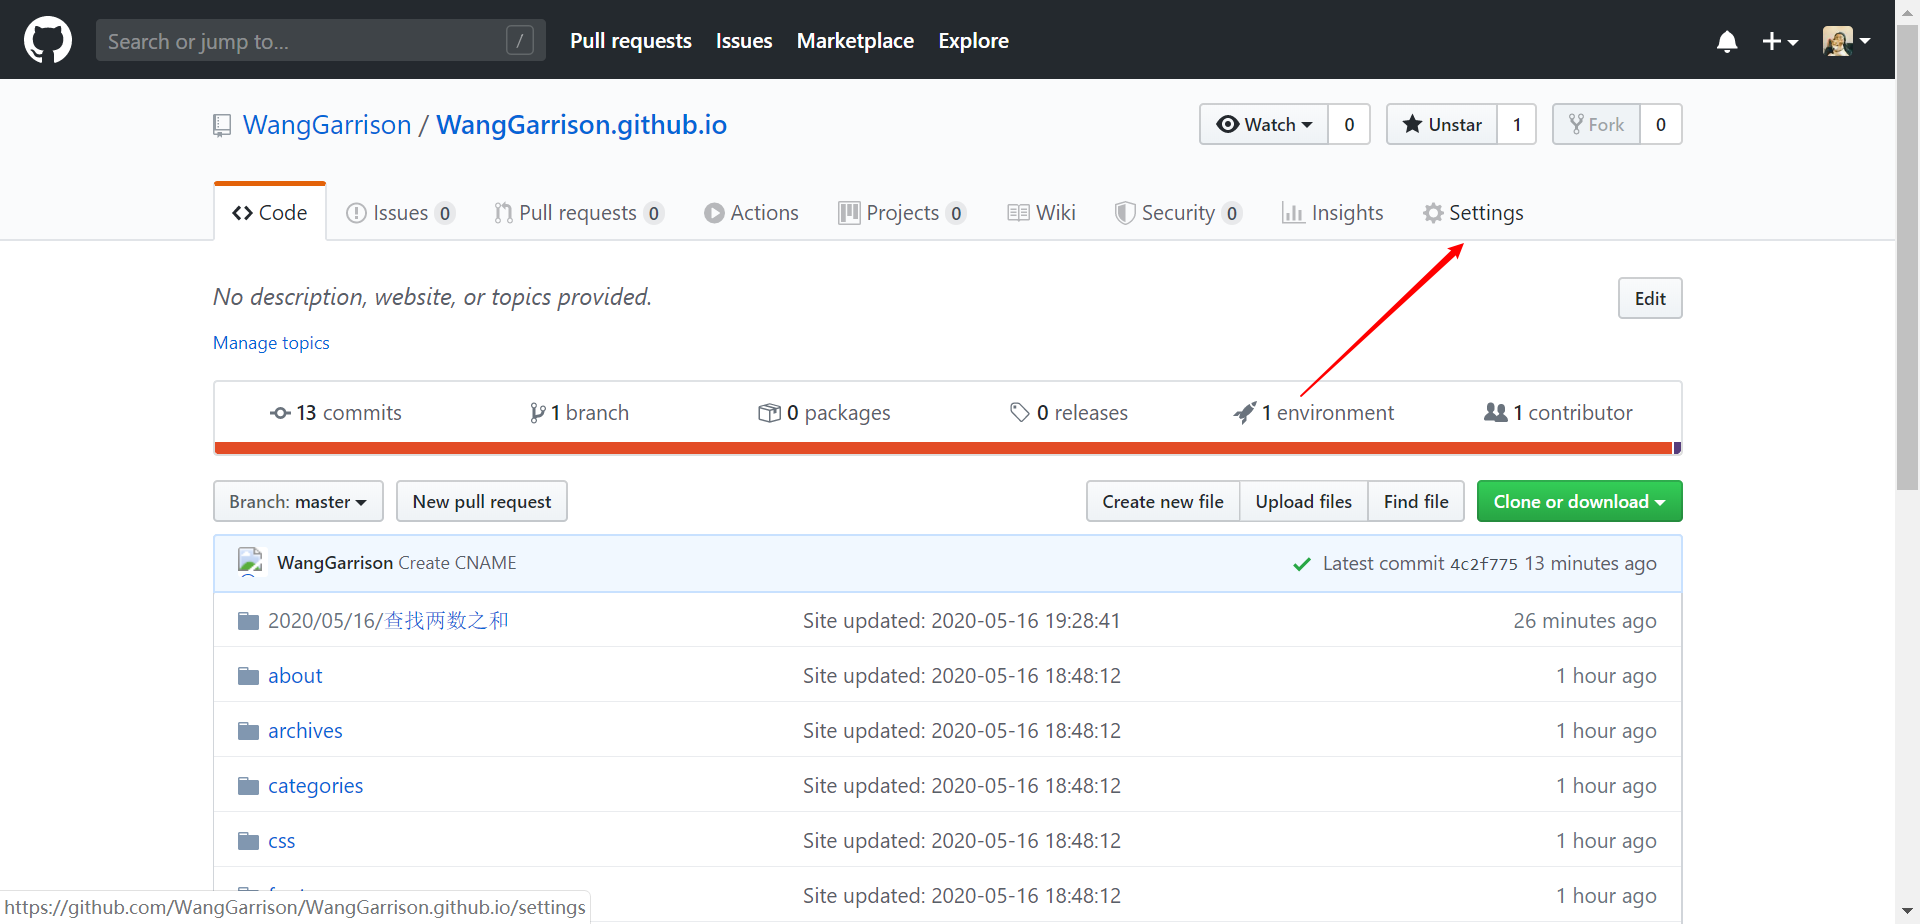Unstar this repository
1920x924 pixels.
click(1442, 124)
